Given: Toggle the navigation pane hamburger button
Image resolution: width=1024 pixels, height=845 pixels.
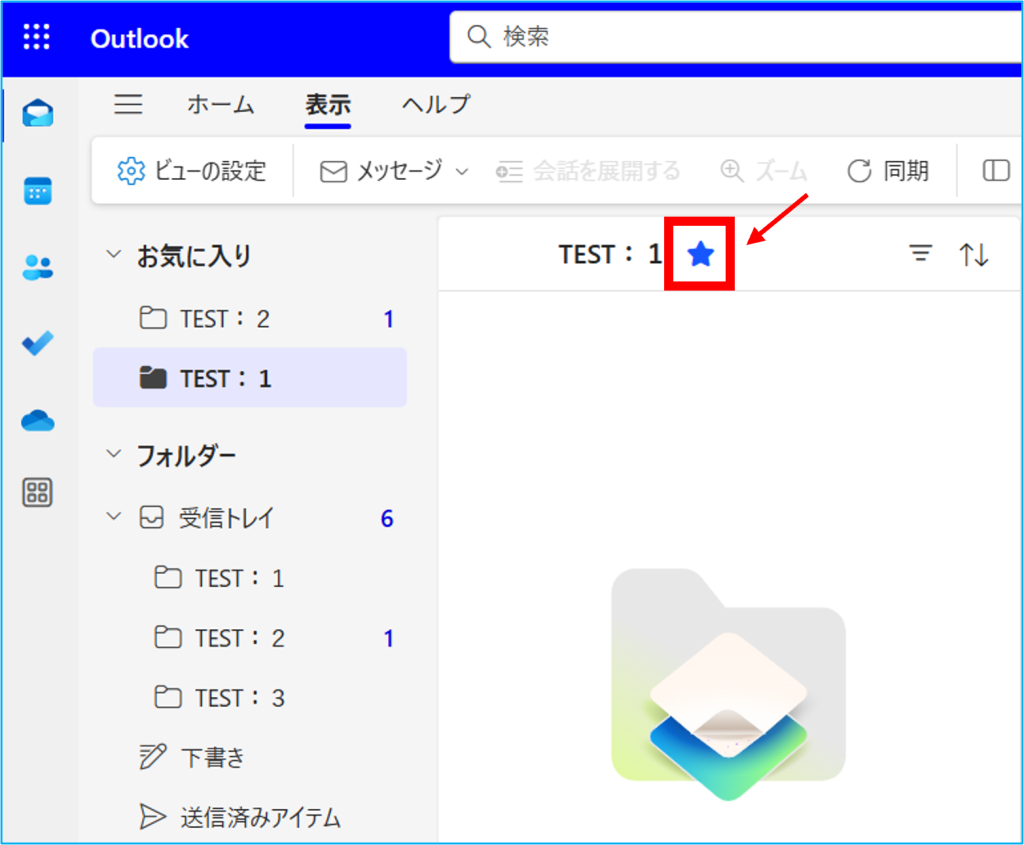Looking at the screenshot, I should [128, 104].
